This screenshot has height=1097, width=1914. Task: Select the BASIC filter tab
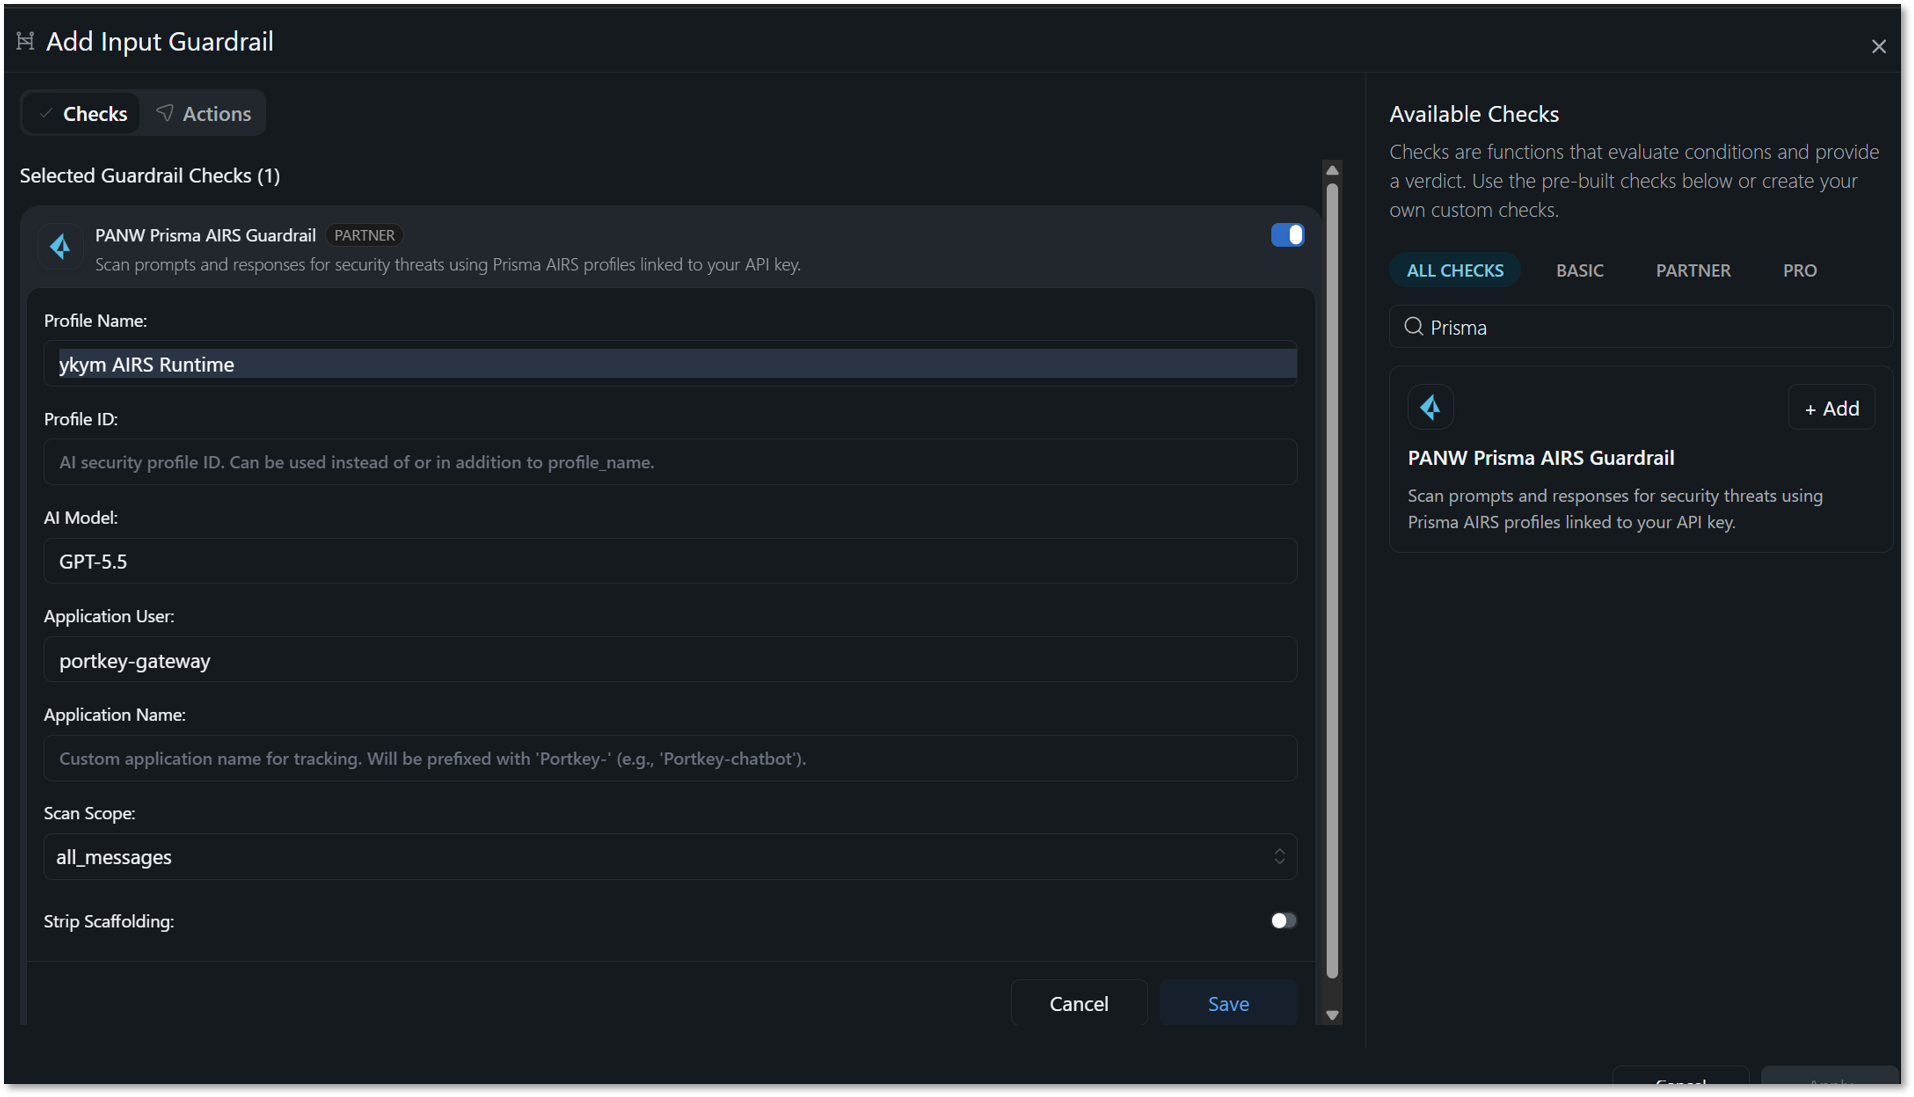click(x=1579, y=270)
